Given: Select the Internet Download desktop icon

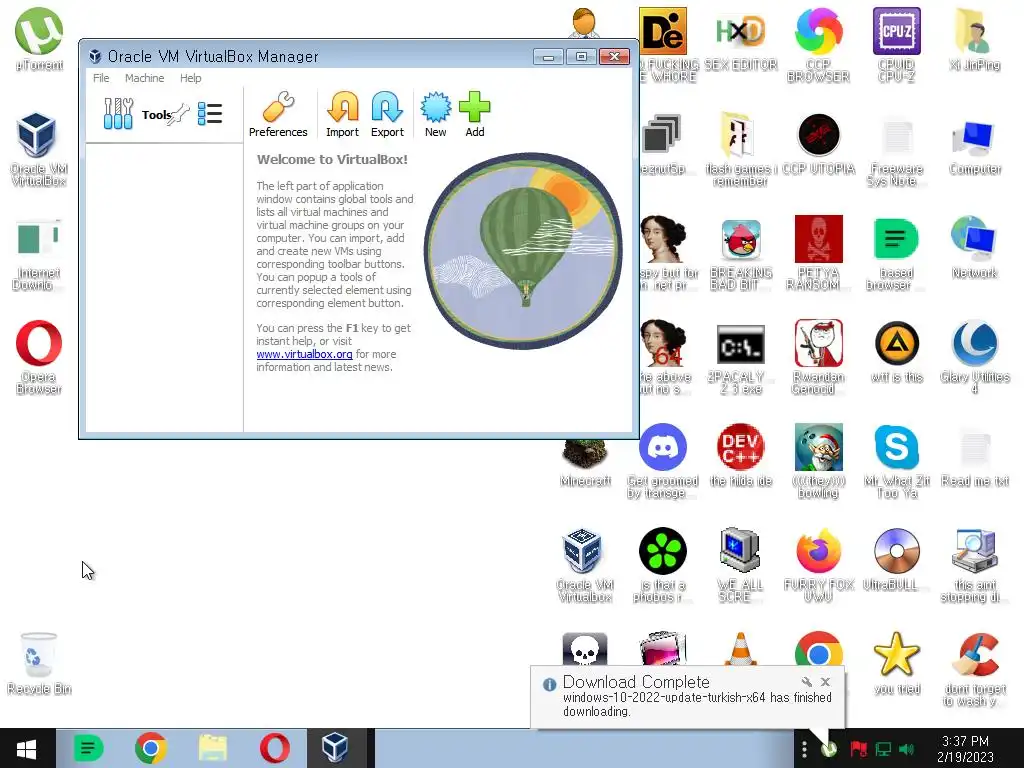Looking at the screenshot, I should click(38, 255).
